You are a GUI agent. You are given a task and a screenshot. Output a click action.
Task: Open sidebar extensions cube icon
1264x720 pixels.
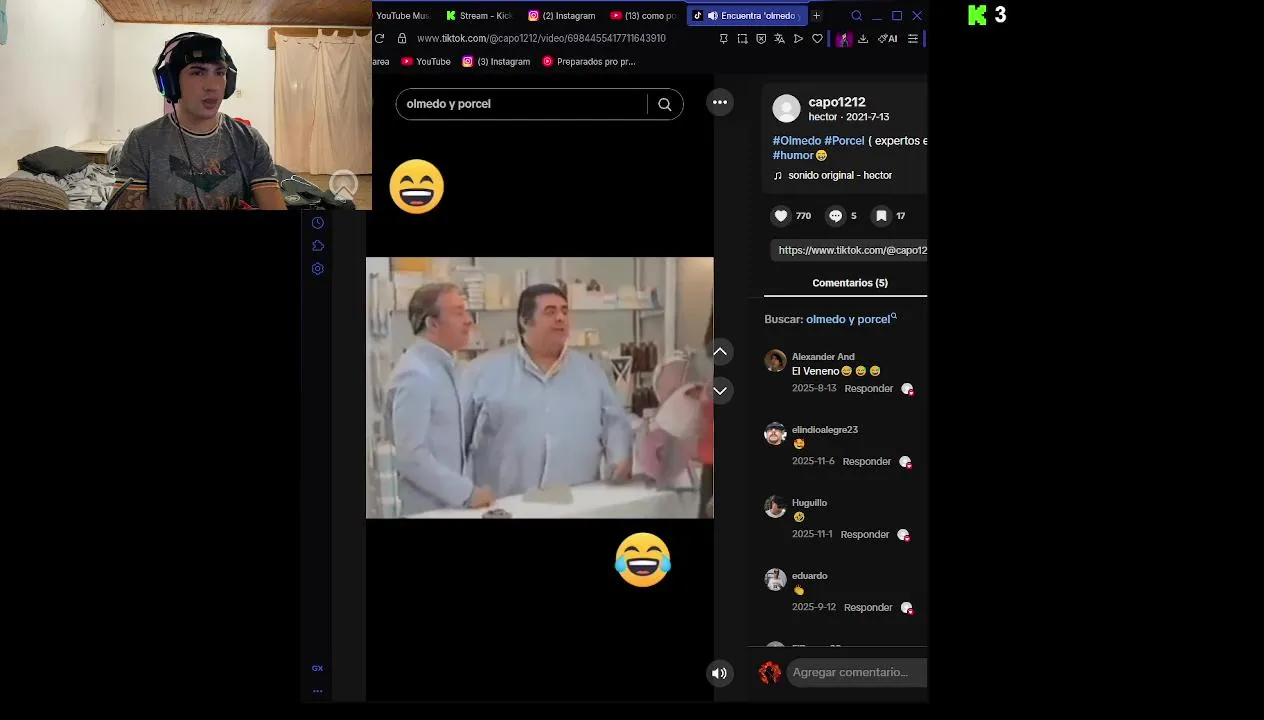pyautogui.click(x=318, y=246)
